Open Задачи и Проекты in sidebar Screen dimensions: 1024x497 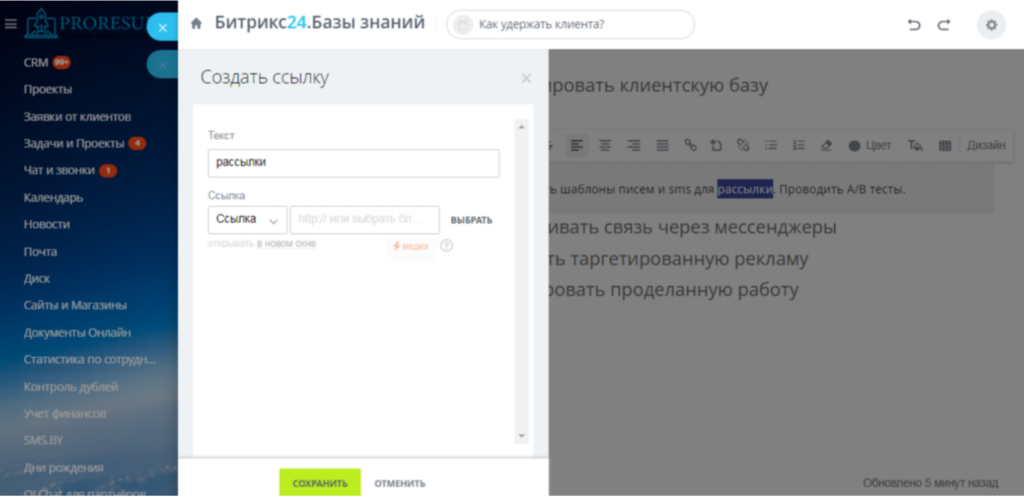tap(74, 144)
